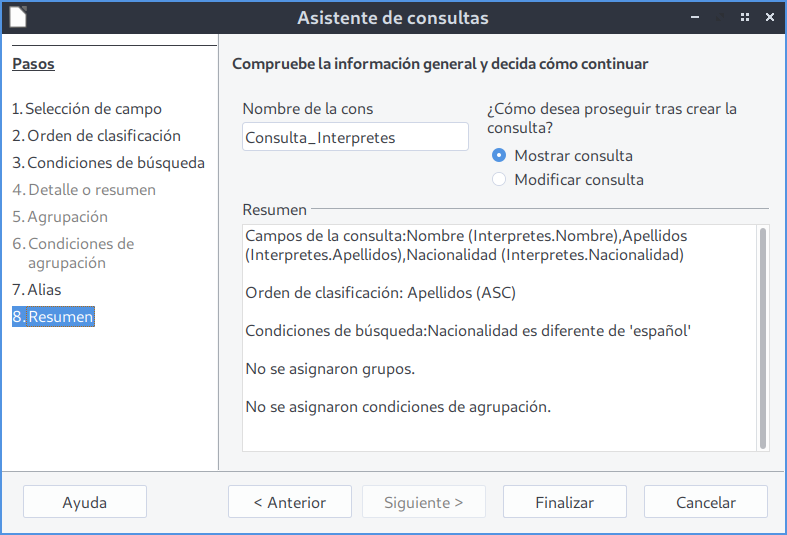Close the Asistente de consultas dialog
787x535 pixels.
point(770,18)
